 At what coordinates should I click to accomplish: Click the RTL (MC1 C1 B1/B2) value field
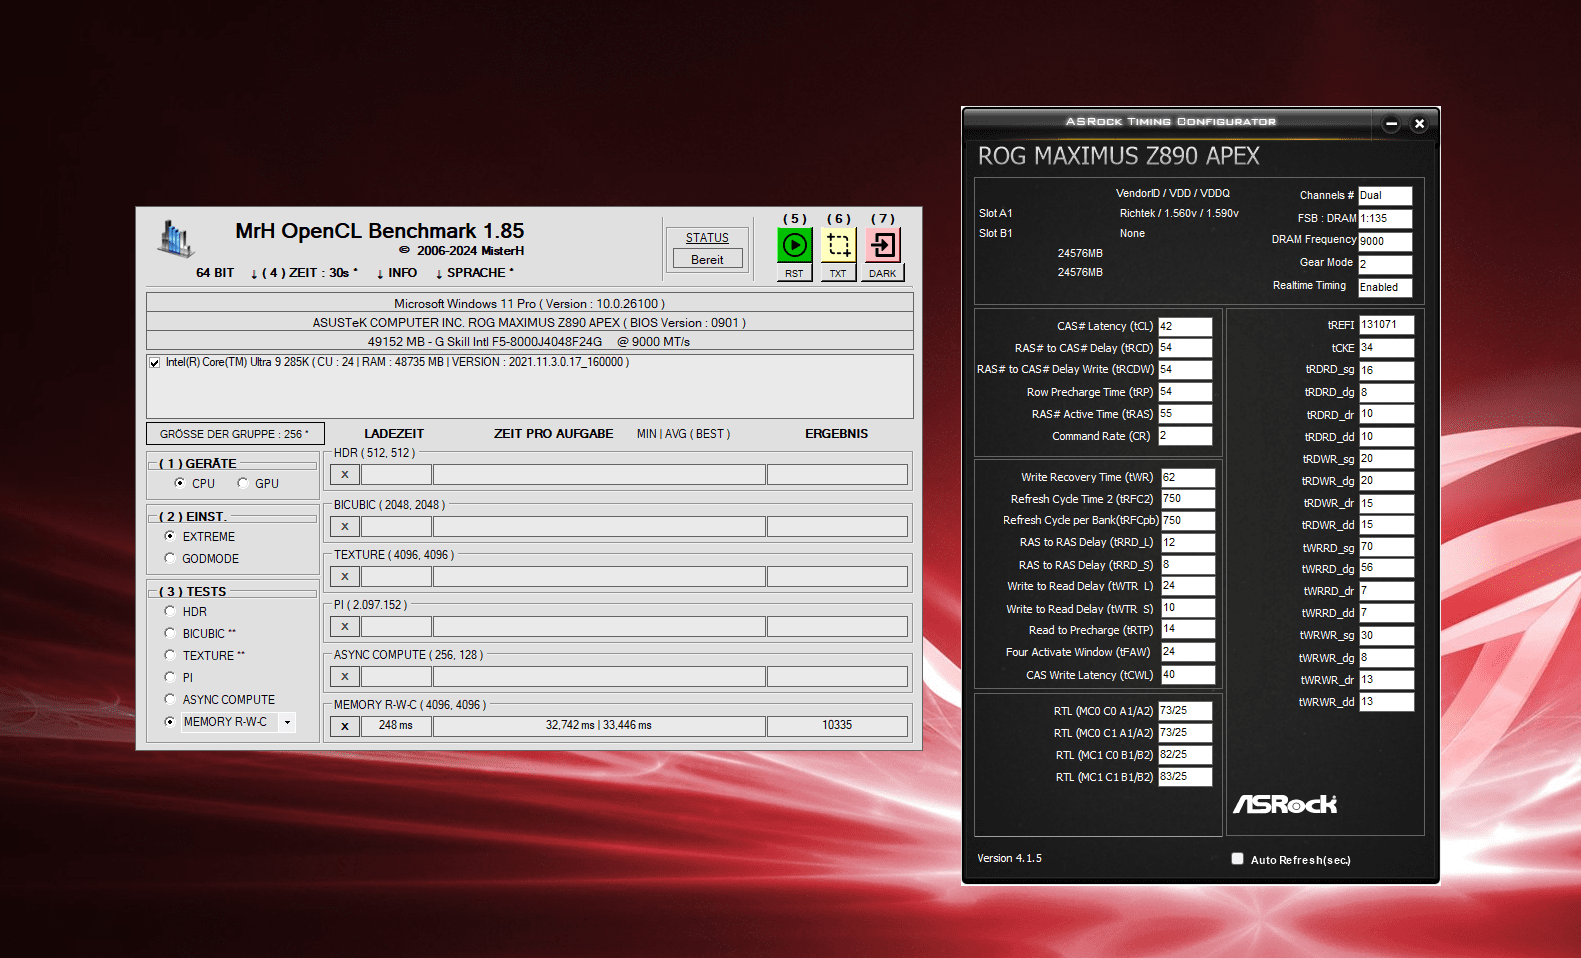1185,777
